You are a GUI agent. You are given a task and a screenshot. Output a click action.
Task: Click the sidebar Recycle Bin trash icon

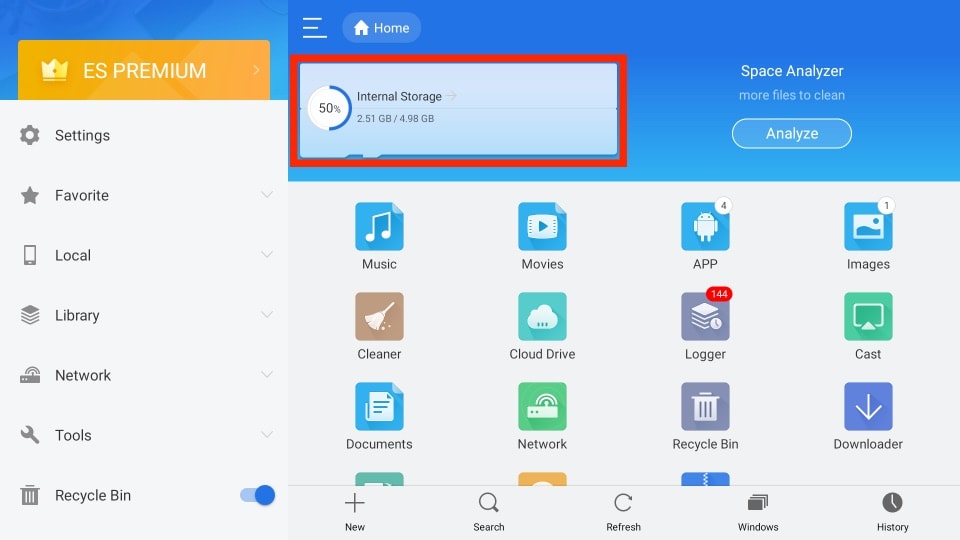click(x=29, y=495)
